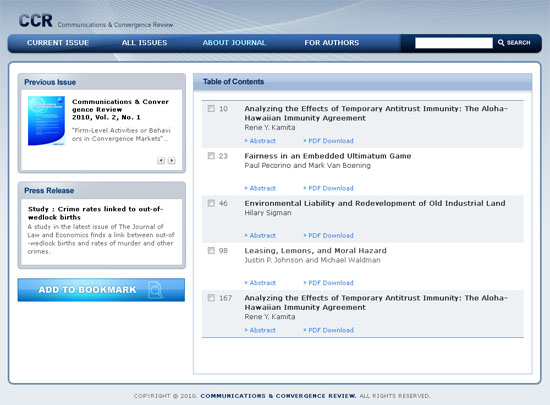Viewport: 550px width, 405px height.
Task: Click the Add to Bookmark button
Action: click(101, 290)
